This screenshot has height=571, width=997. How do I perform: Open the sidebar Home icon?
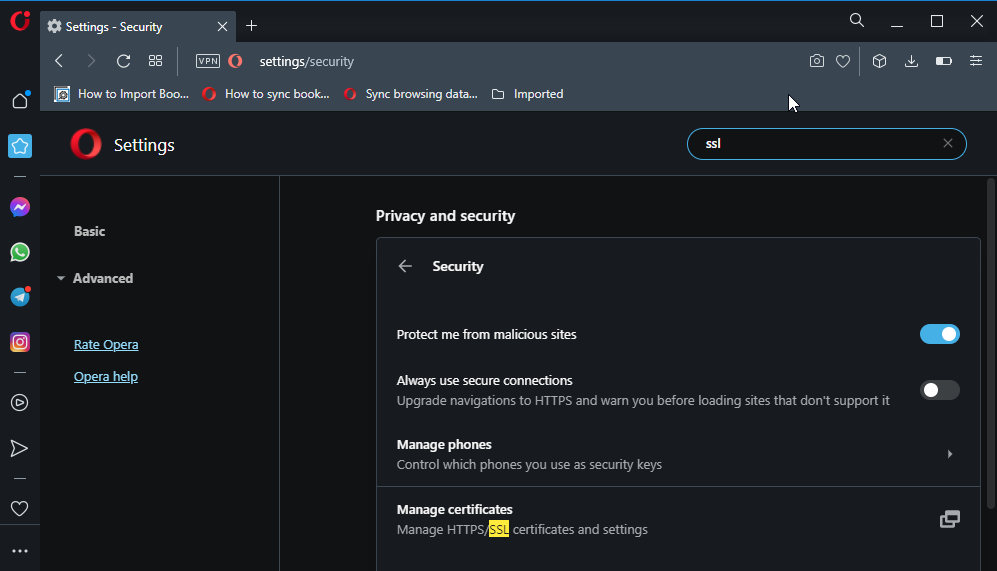pos(20,100)
